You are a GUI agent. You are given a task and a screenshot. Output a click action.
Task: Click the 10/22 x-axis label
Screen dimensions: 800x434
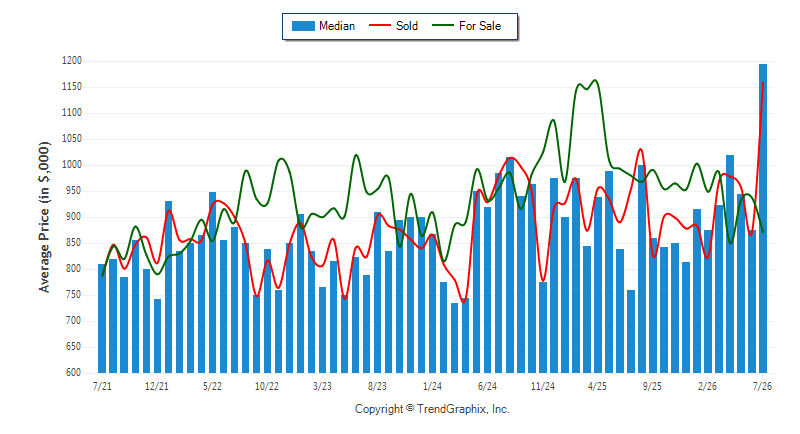(x=267, y=386)
